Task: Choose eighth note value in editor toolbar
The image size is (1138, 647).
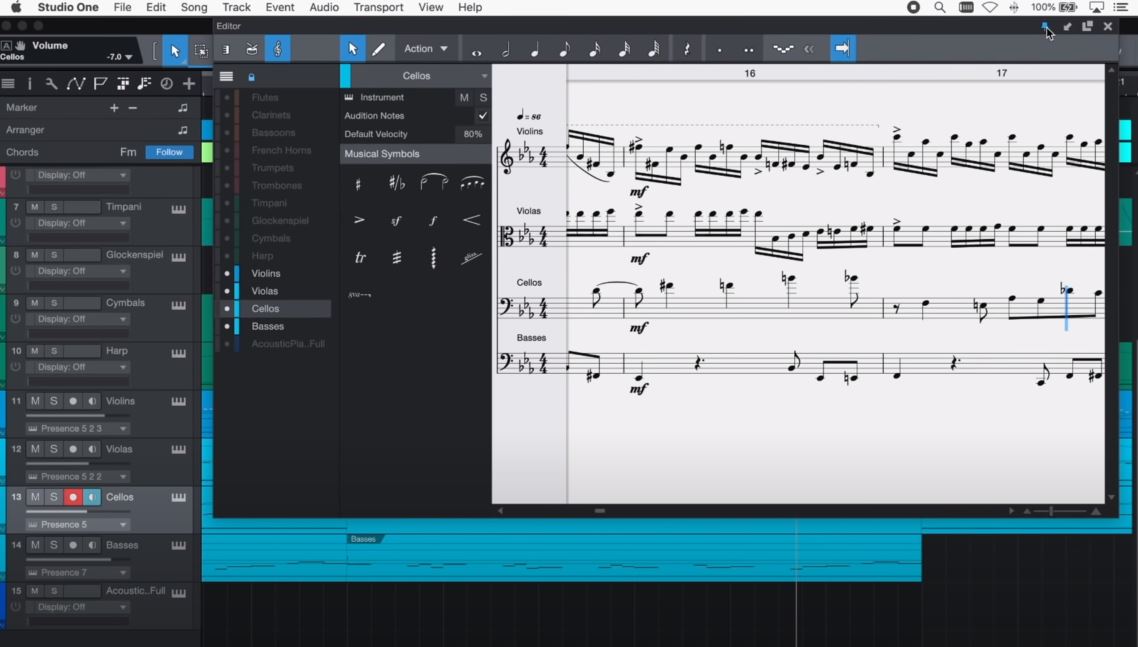Action: point(565,50)
